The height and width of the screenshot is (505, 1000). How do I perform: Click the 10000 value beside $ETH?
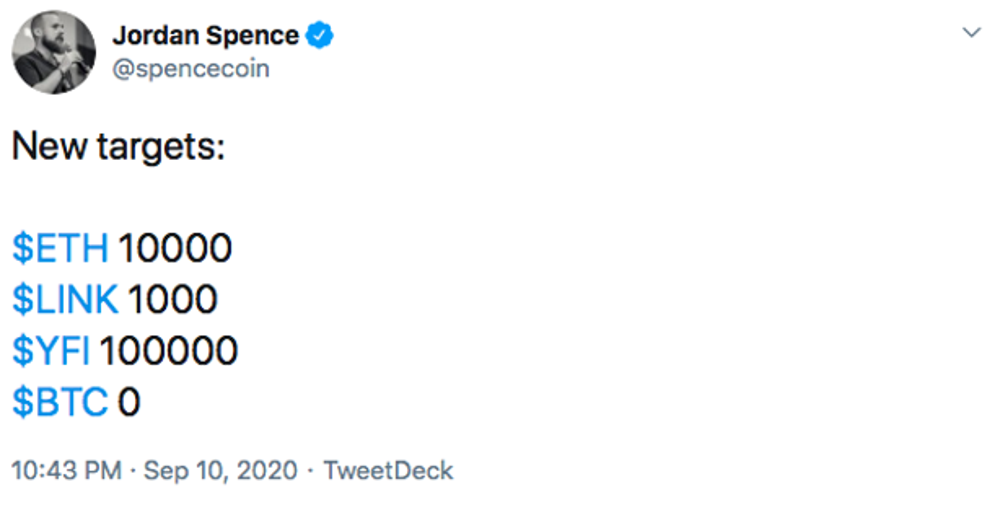pos(175,248)
